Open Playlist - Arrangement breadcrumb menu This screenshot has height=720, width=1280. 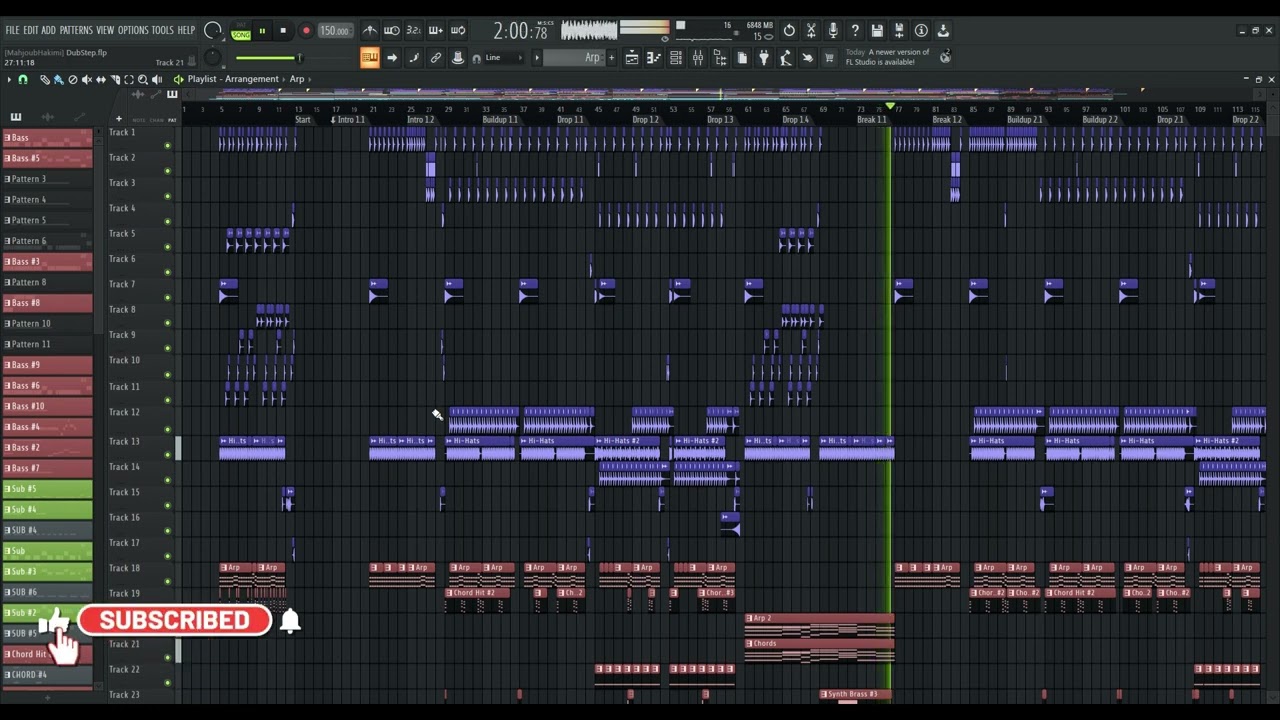pyautogui.click(x=233, y=79)
